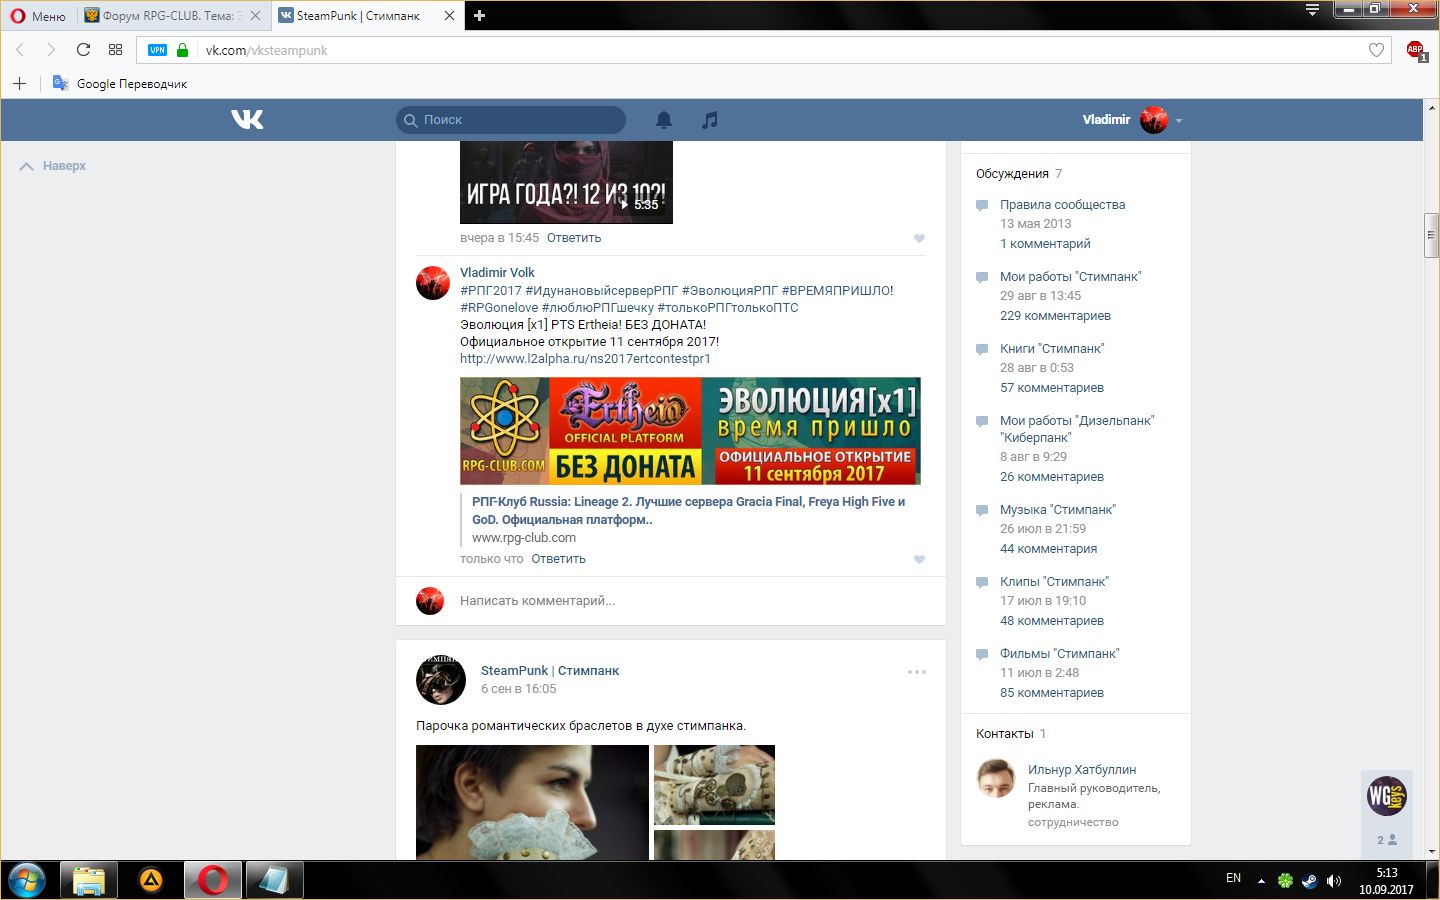Open the notifications bell icon
Viewport: 1440px width, 900px height.
[x=664, y=120]
